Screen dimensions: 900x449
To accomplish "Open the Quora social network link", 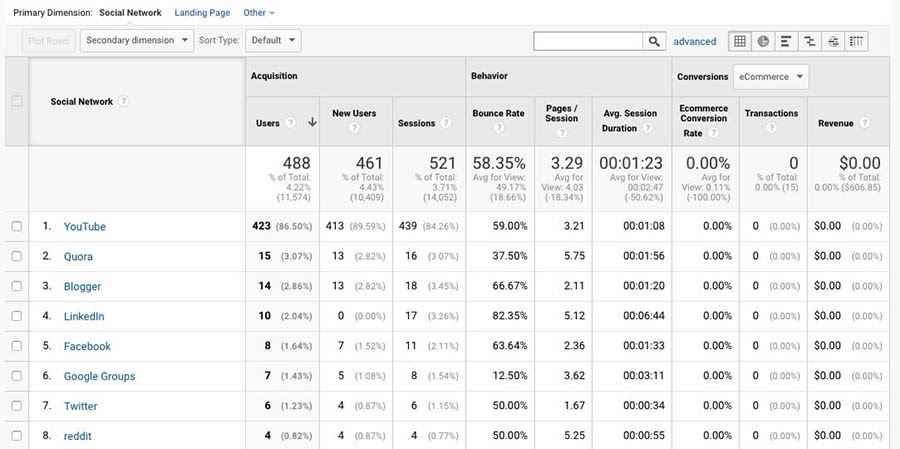I will point(78,256).
